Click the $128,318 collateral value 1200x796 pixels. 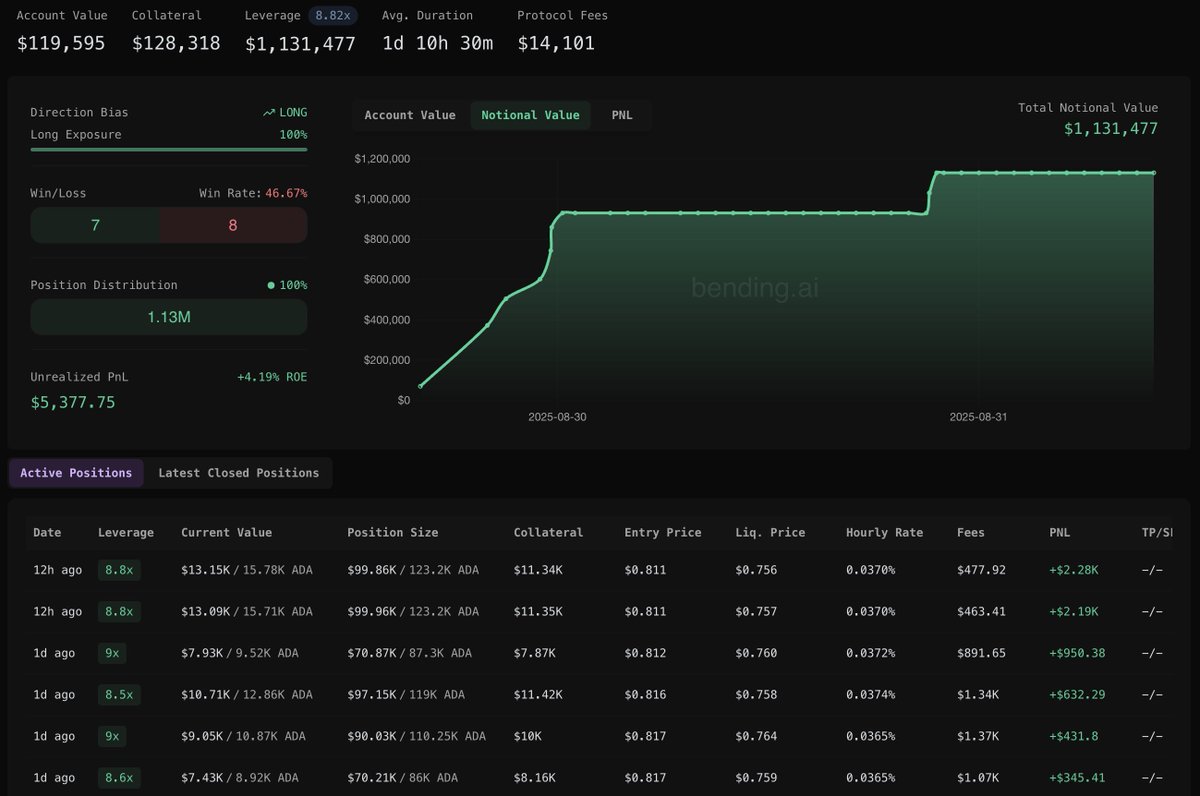coord(176,43)
